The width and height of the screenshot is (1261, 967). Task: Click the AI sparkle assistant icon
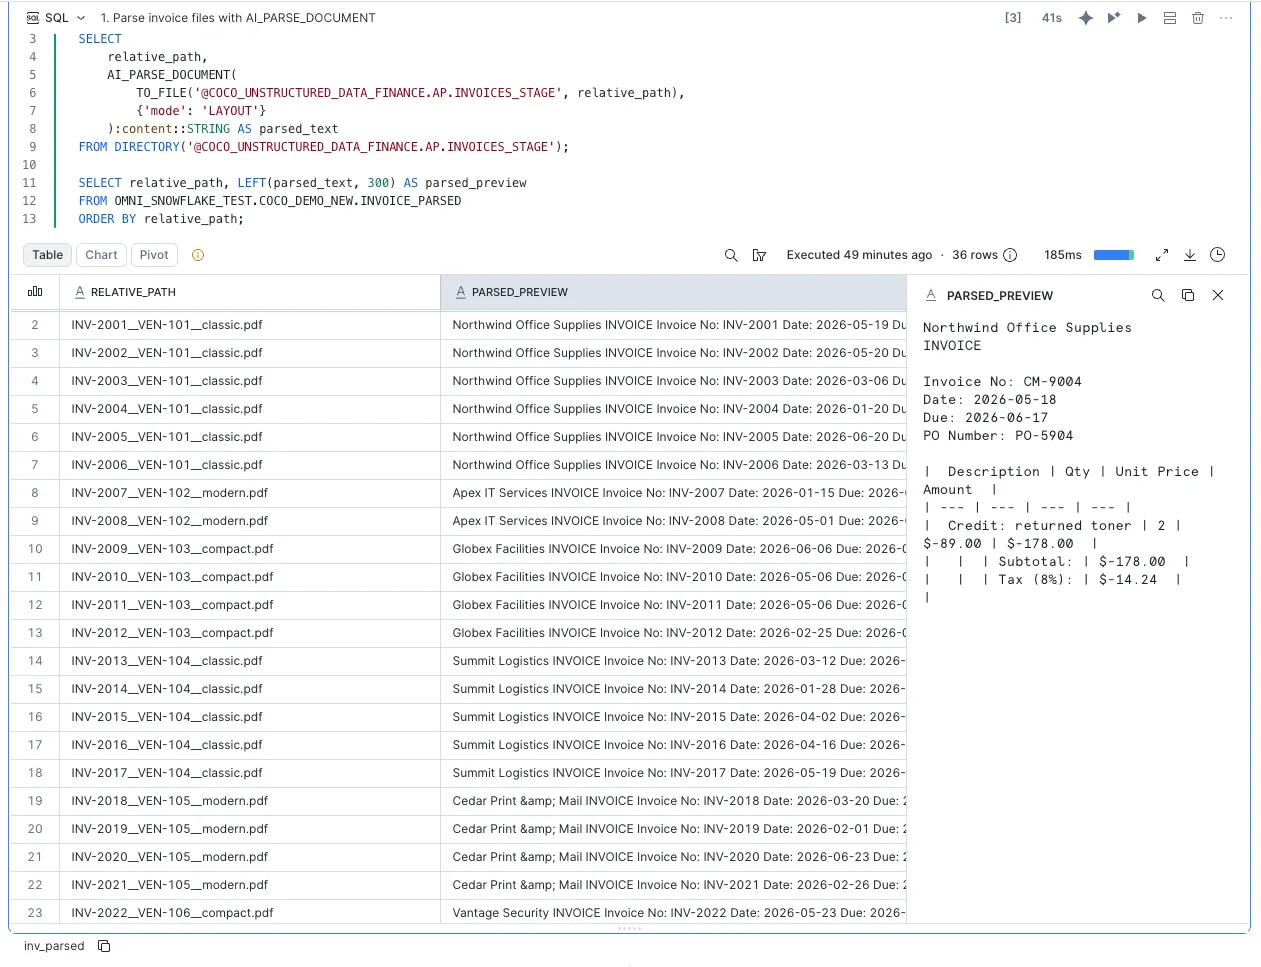click(1086, 18)
